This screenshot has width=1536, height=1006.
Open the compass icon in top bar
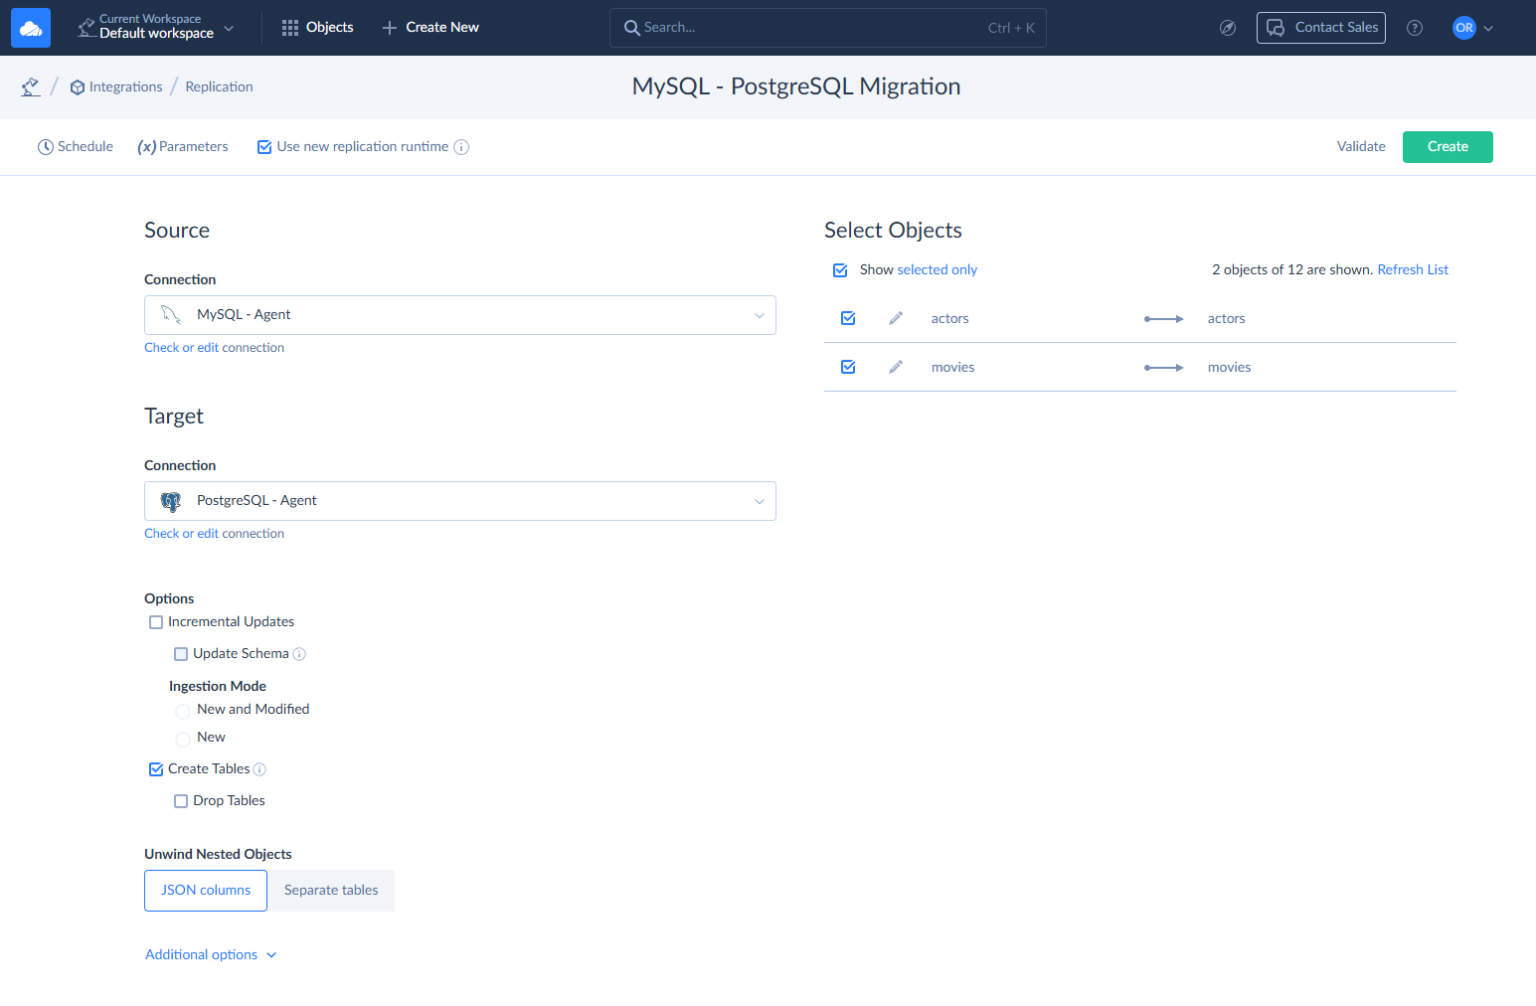[x=1228, y=27]
